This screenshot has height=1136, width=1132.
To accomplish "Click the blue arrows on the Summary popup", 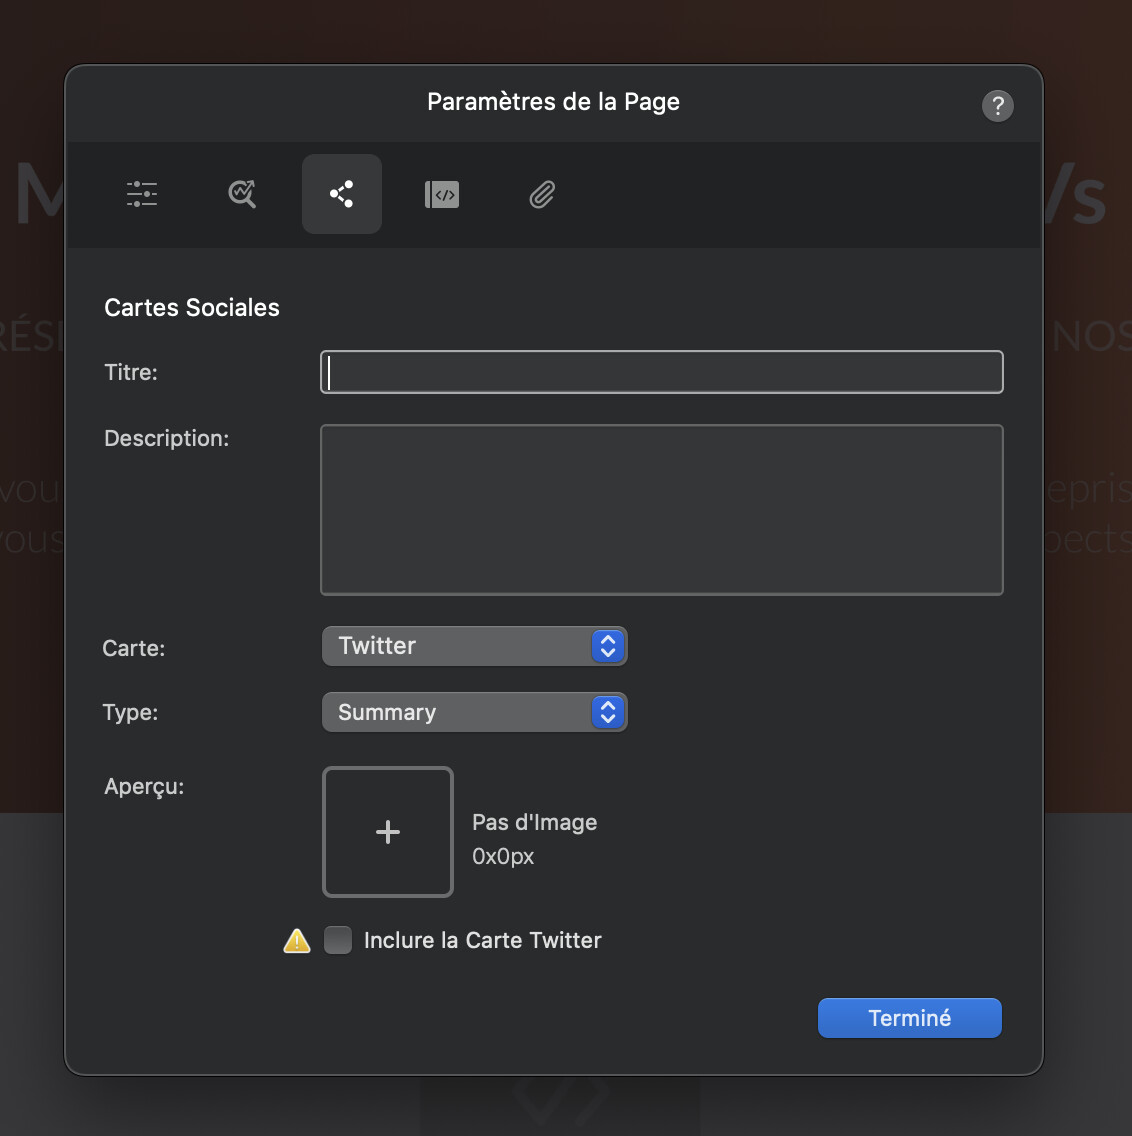I will pos(608,712).
